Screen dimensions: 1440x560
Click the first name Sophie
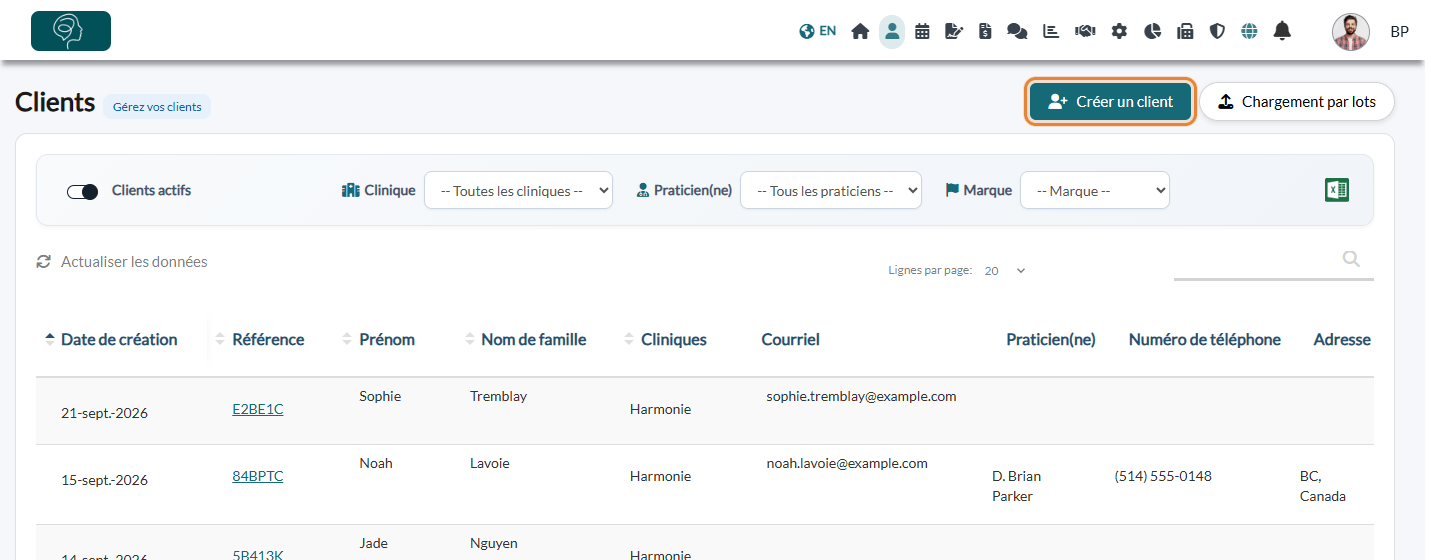click(380, 396)
